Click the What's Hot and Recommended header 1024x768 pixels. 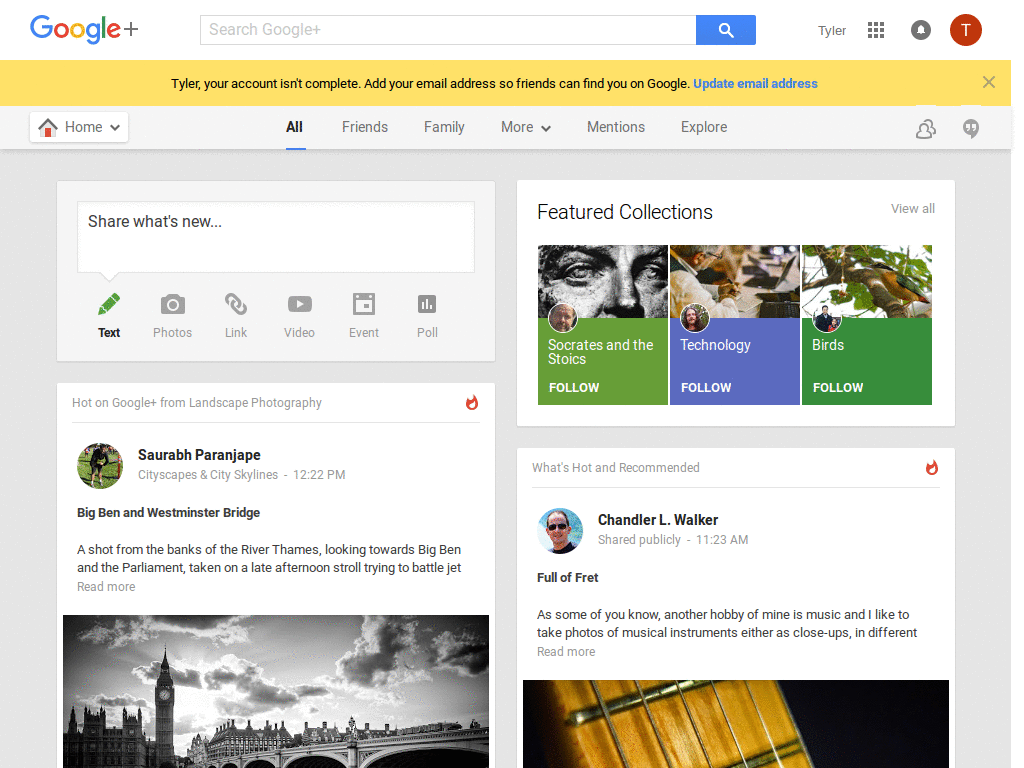[615, 468]
